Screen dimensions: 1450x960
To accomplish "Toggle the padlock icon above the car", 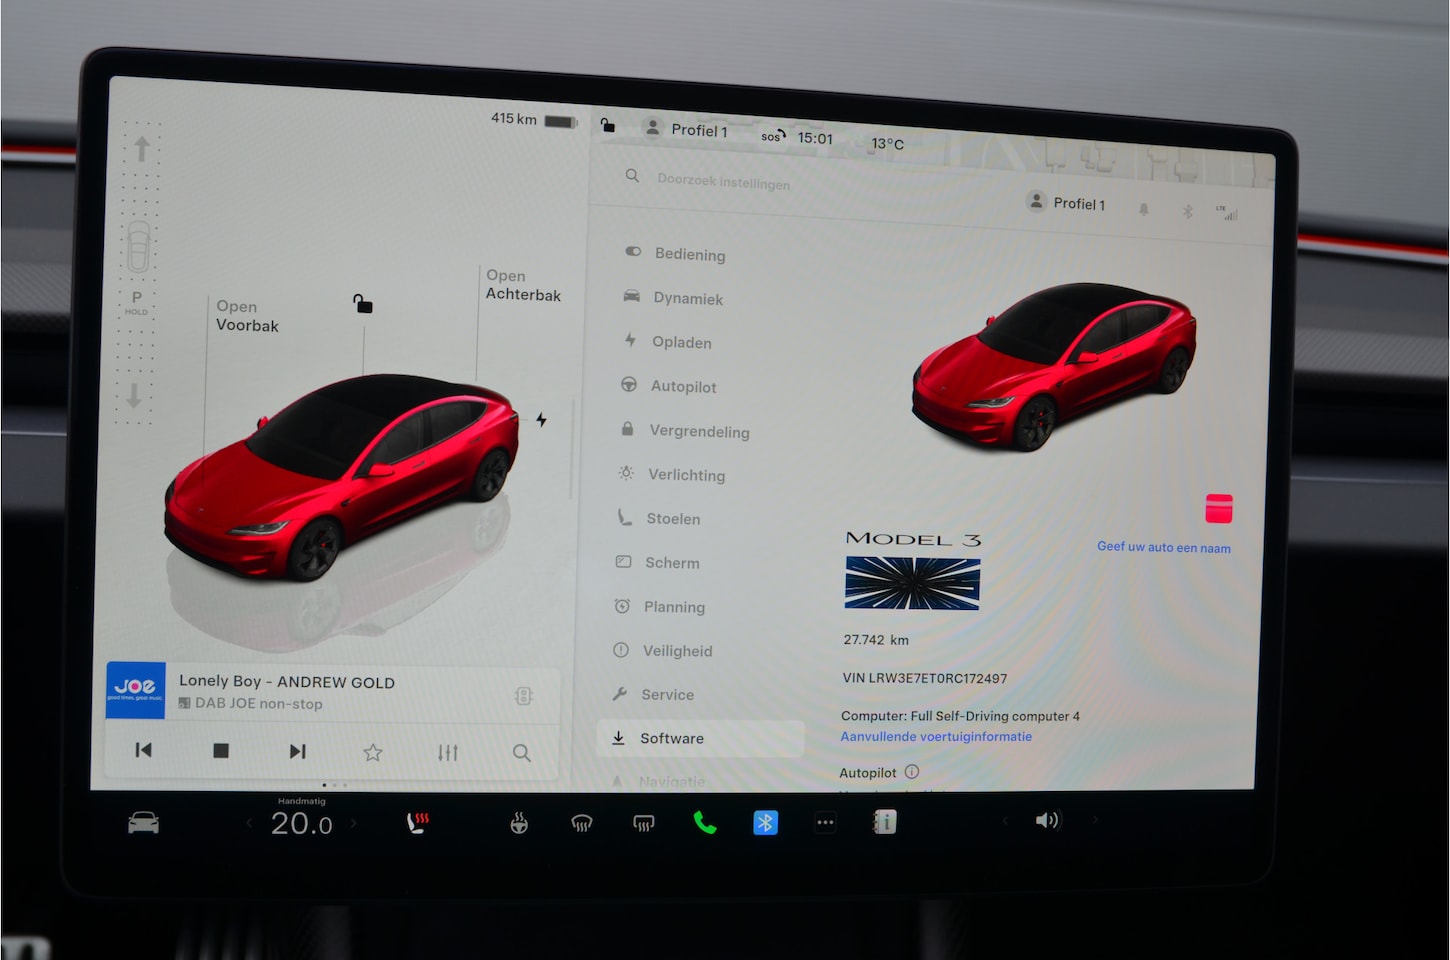I will tap(362, 303).
